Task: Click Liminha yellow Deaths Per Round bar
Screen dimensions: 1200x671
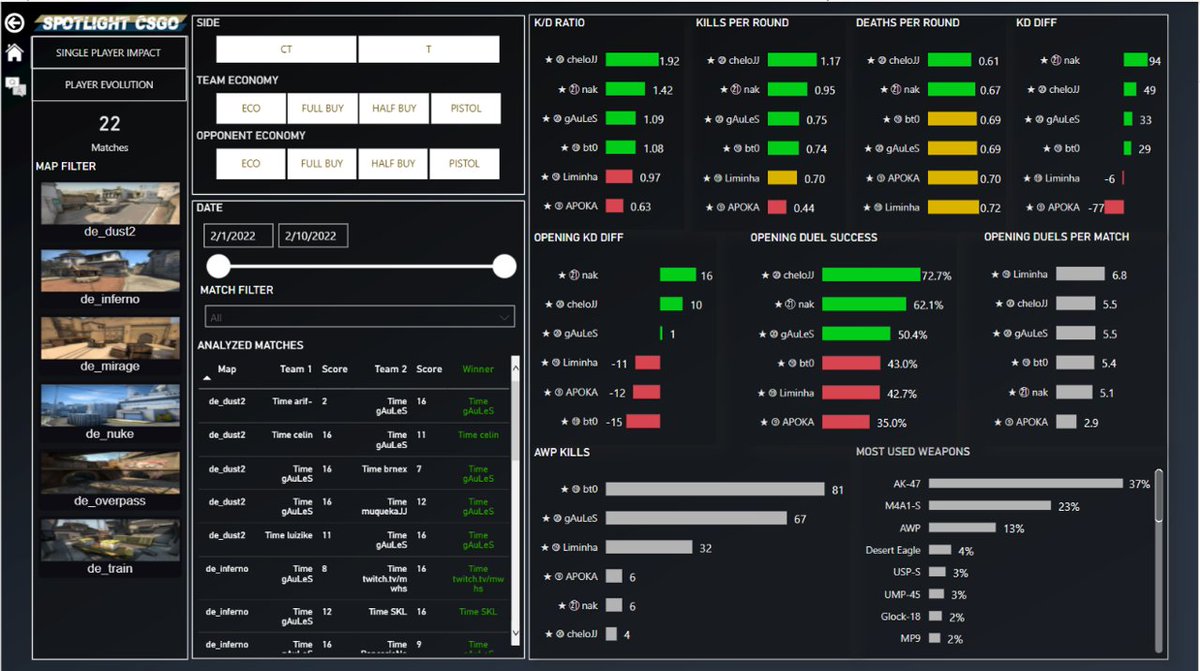Action: tap(953, 207)
